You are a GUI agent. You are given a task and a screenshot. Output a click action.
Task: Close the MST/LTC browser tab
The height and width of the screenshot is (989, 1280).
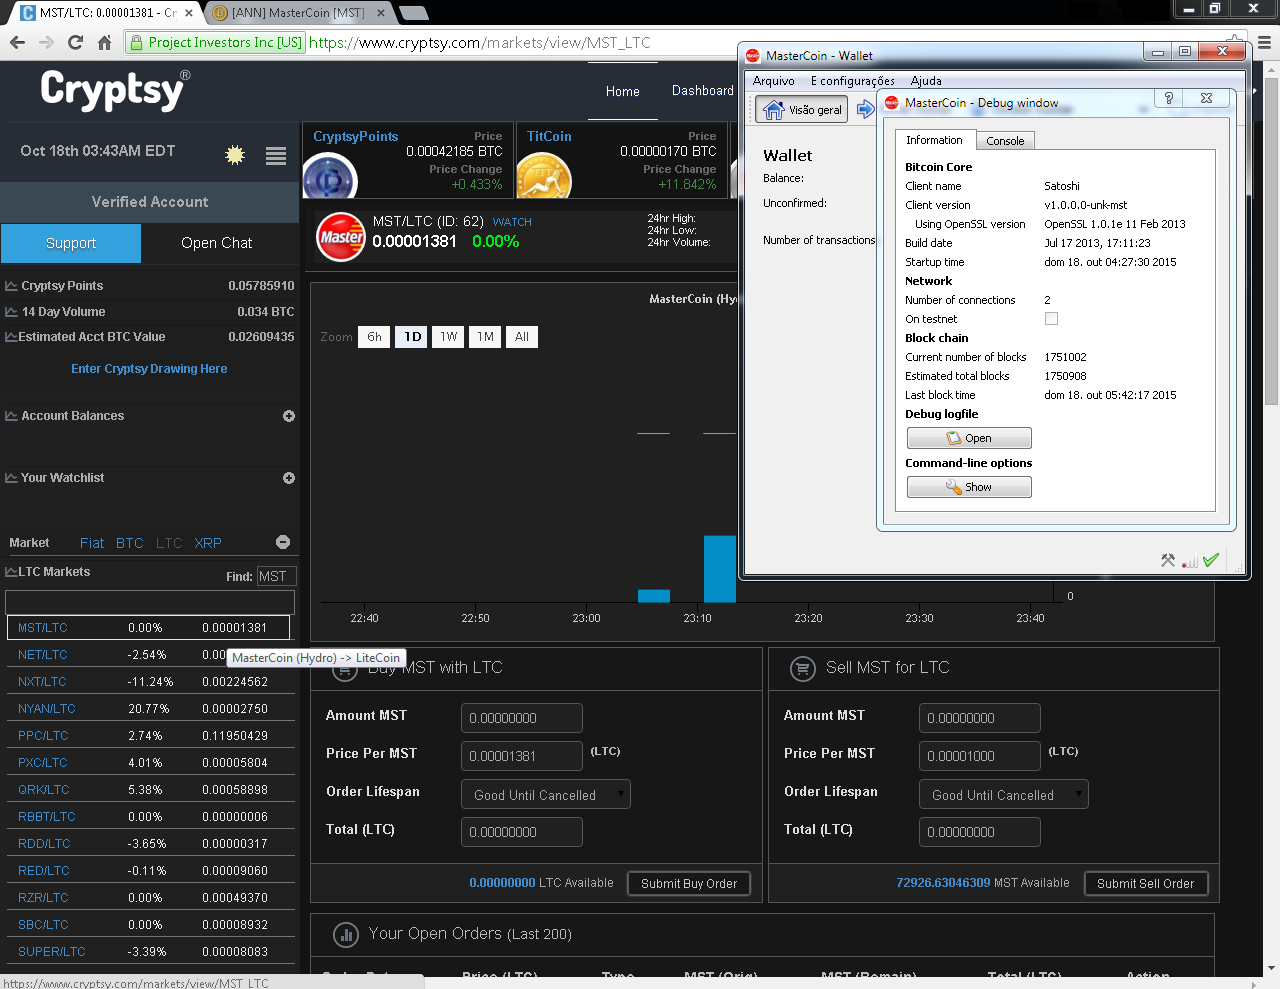[x=189, y=13]
